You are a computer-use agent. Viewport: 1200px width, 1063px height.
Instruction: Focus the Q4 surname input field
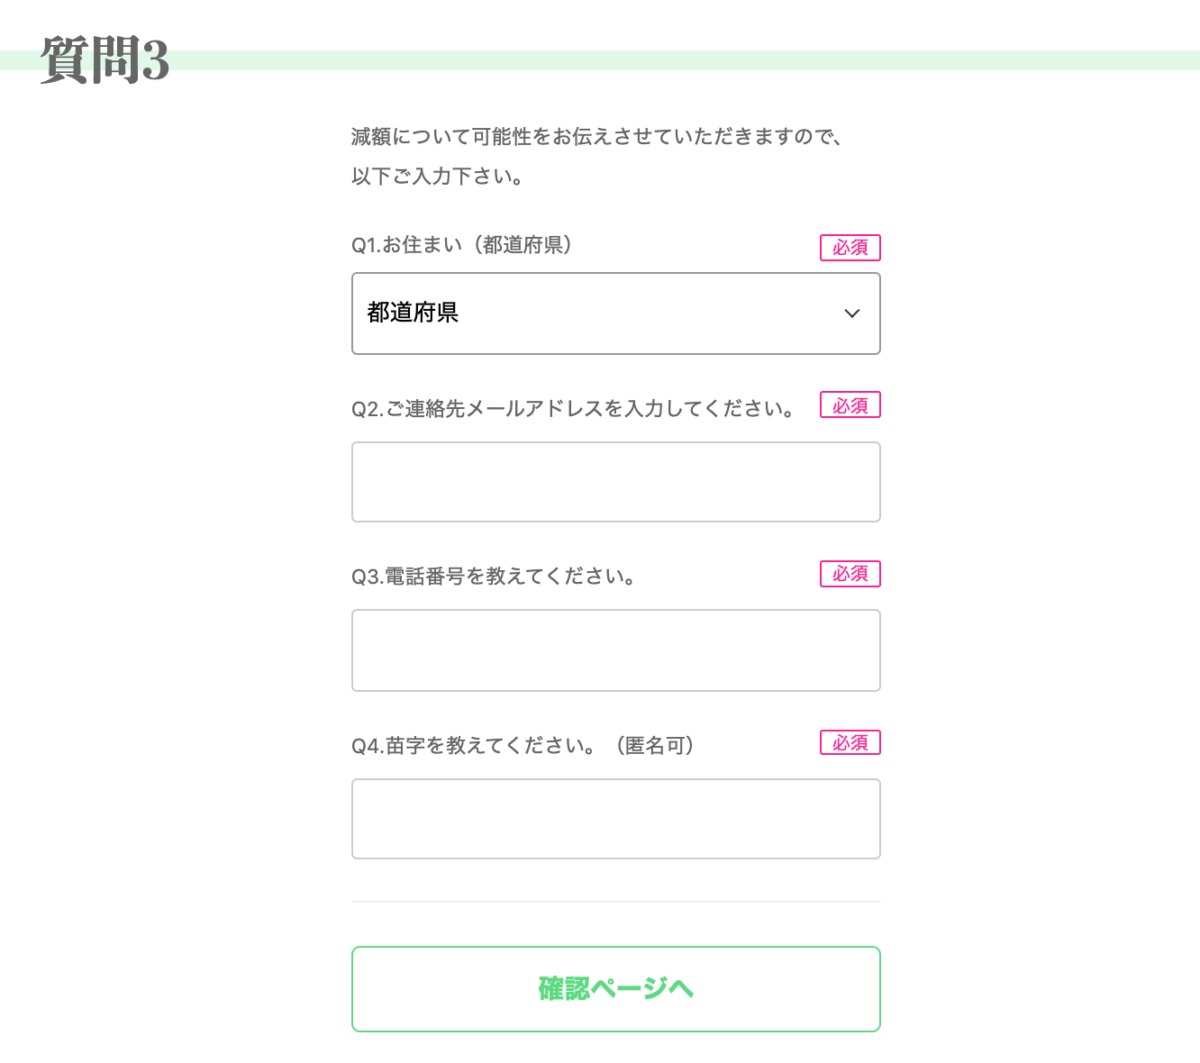(615, 819)
